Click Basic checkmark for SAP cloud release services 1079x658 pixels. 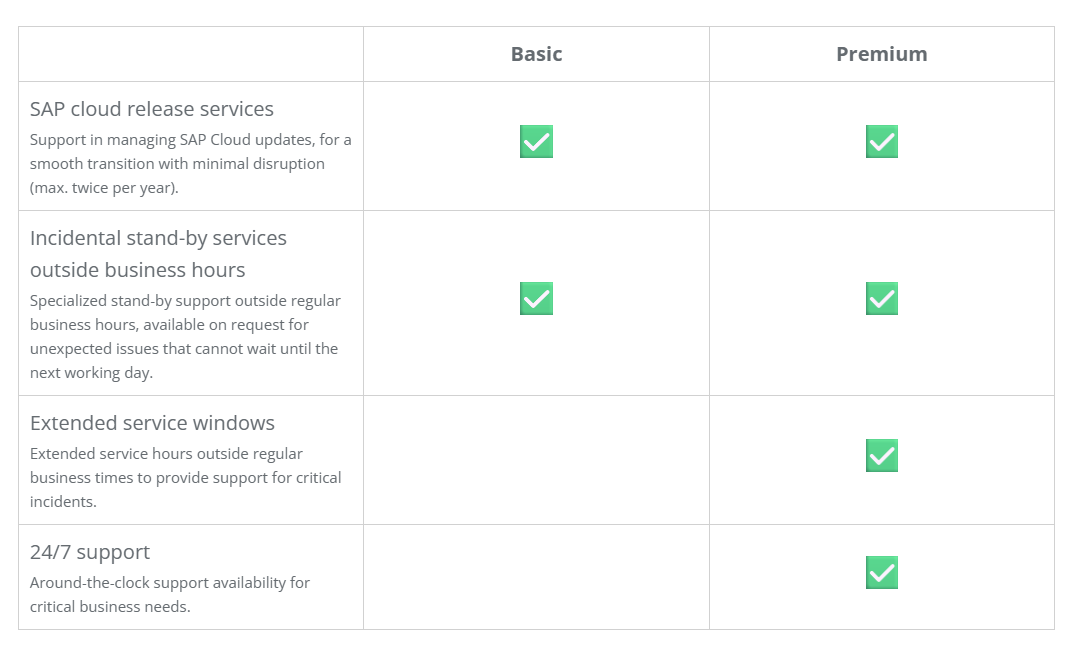point(536,142)
